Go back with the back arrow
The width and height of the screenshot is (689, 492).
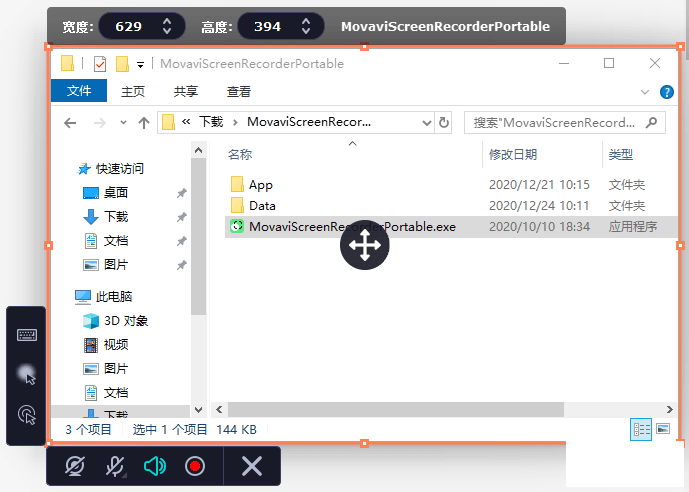[70, 123]
